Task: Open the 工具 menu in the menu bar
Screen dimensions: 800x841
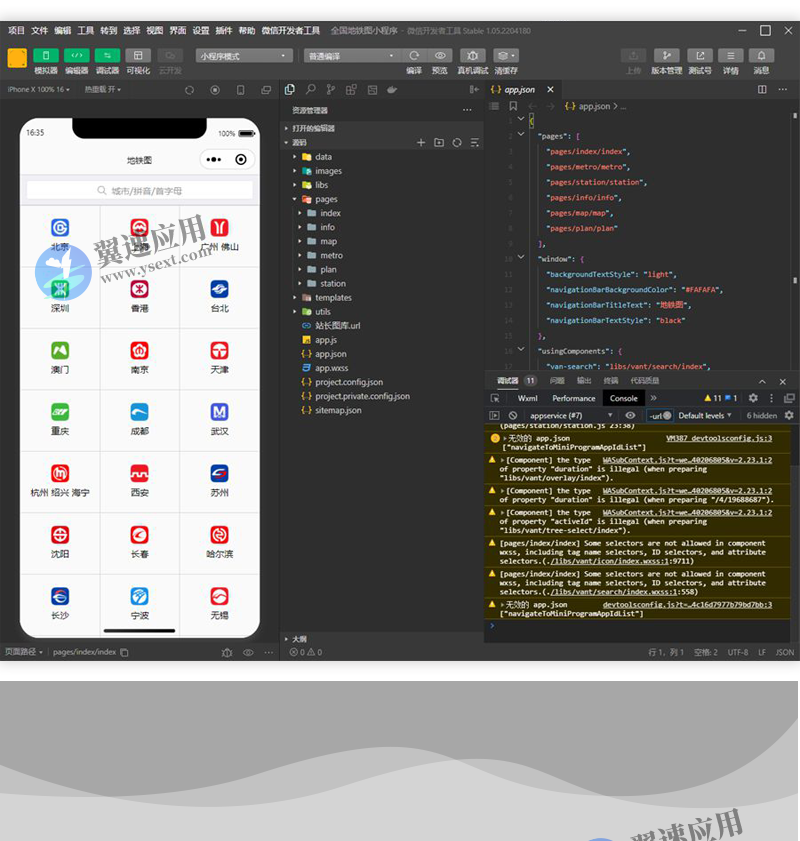Action: click(x=86, y=31)
